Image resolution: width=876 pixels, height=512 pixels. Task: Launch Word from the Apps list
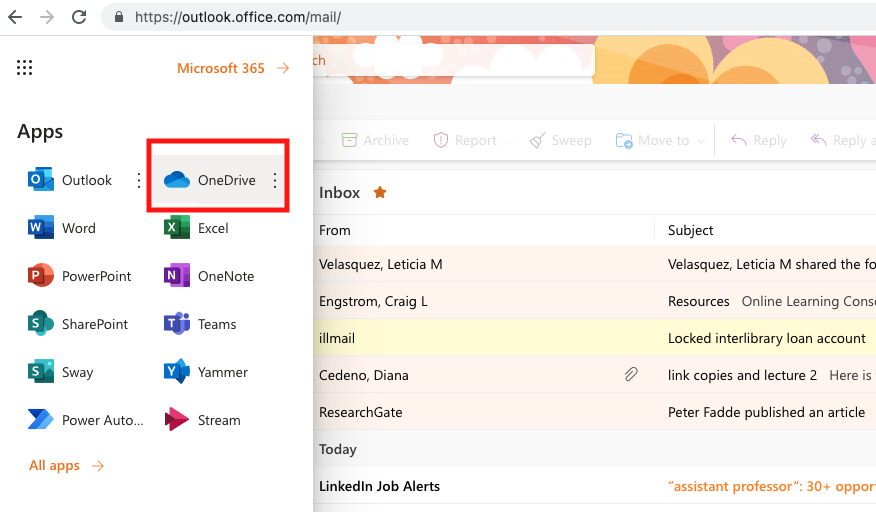pos(61,228)
